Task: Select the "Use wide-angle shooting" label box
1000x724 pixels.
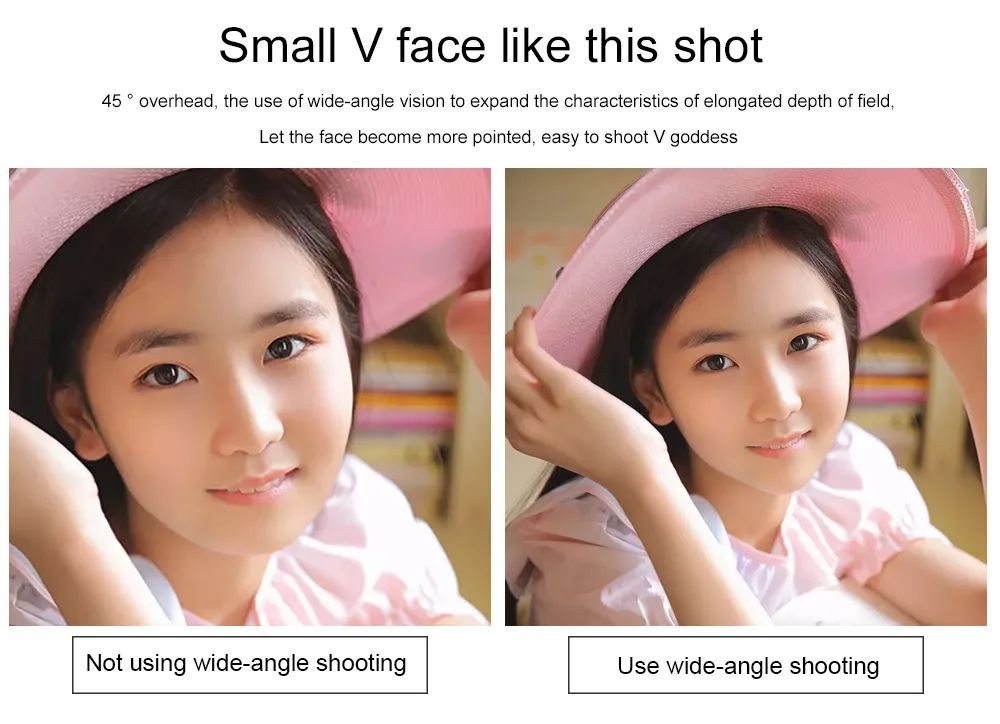Action: 746,664
